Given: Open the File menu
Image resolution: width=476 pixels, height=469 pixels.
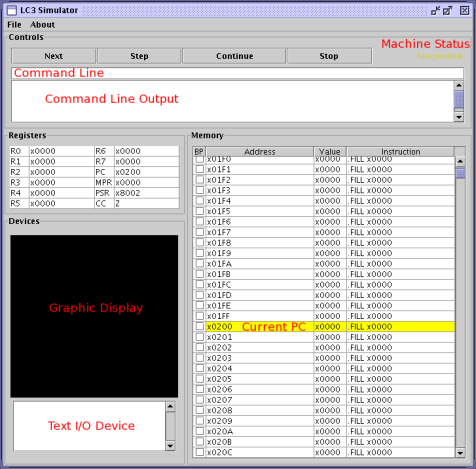Looking at the screenshot, I should 14,25.
